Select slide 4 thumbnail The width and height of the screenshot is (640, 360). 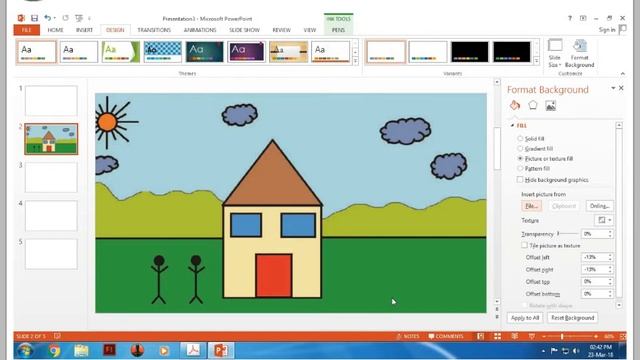click(51, 216)
